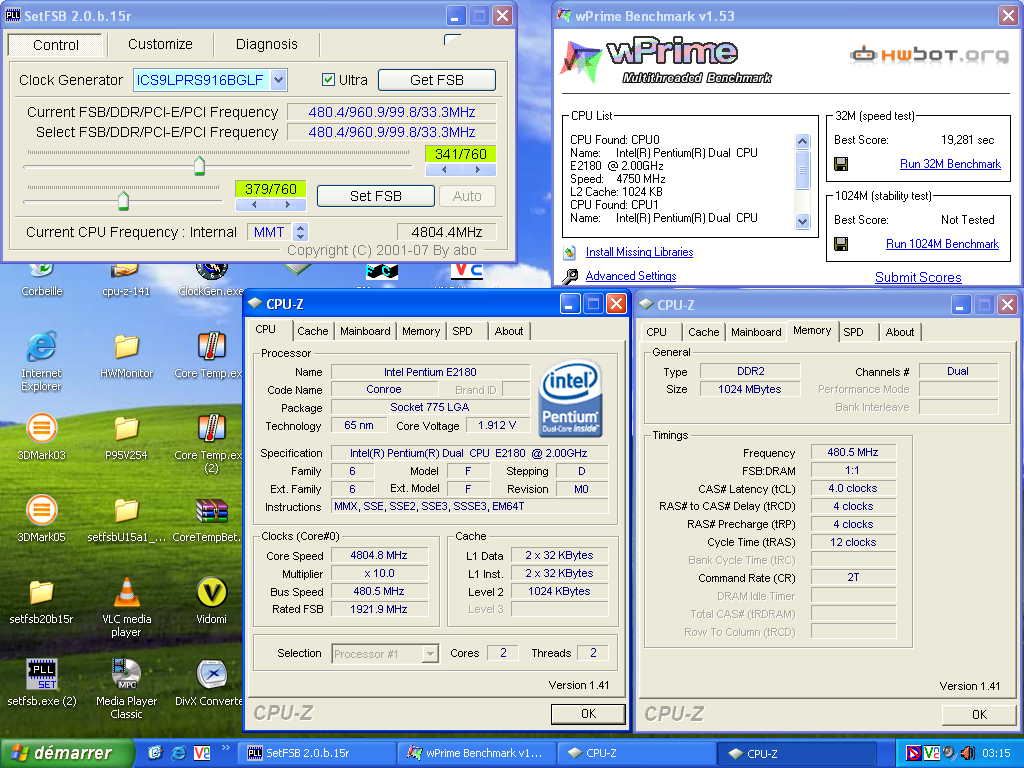1024x768 pixels.
Task: Select the Control tab in SetFSB
Action: (x=56, y=44)
